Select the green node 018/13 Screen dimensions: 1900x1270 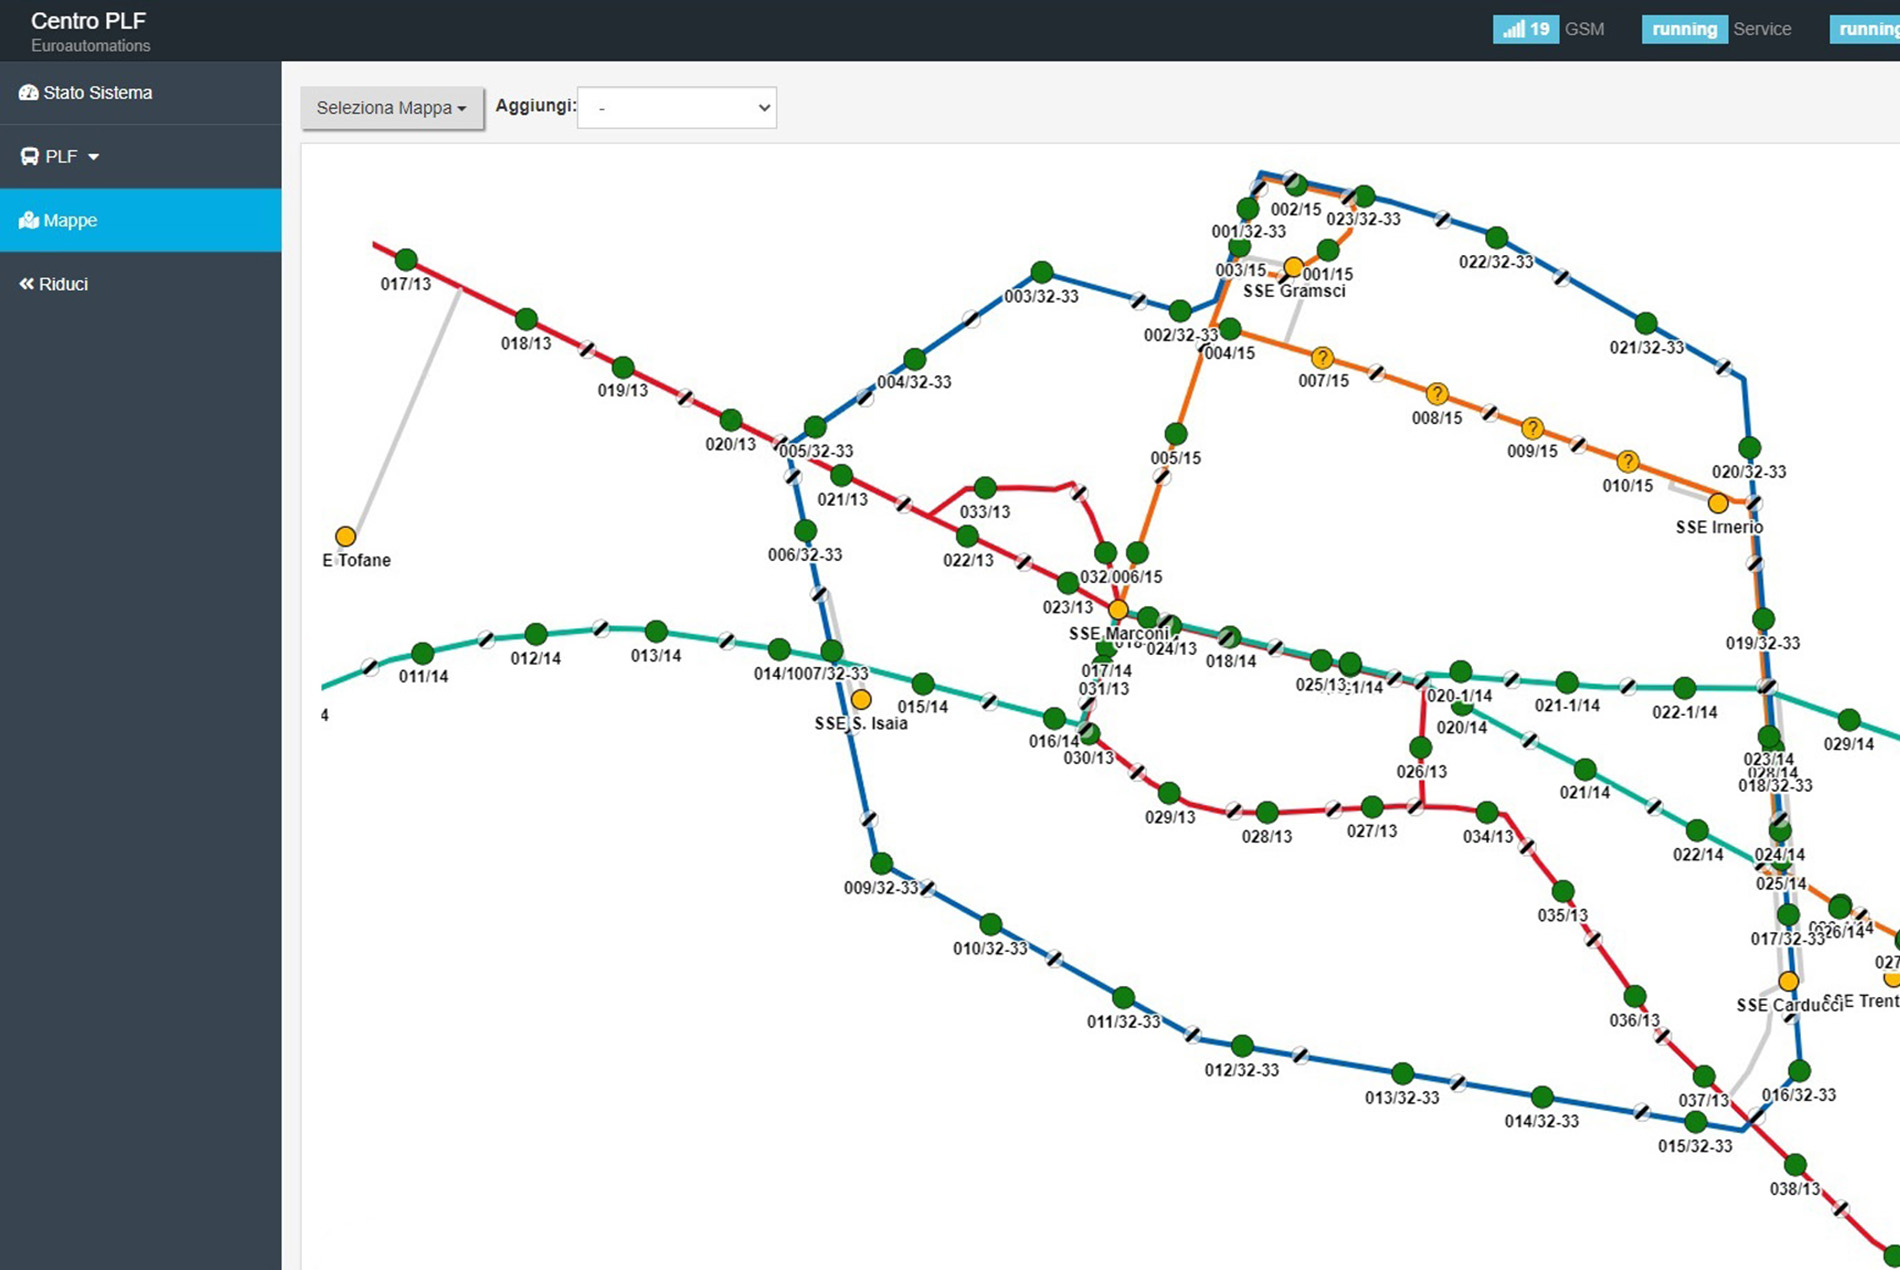526,320
